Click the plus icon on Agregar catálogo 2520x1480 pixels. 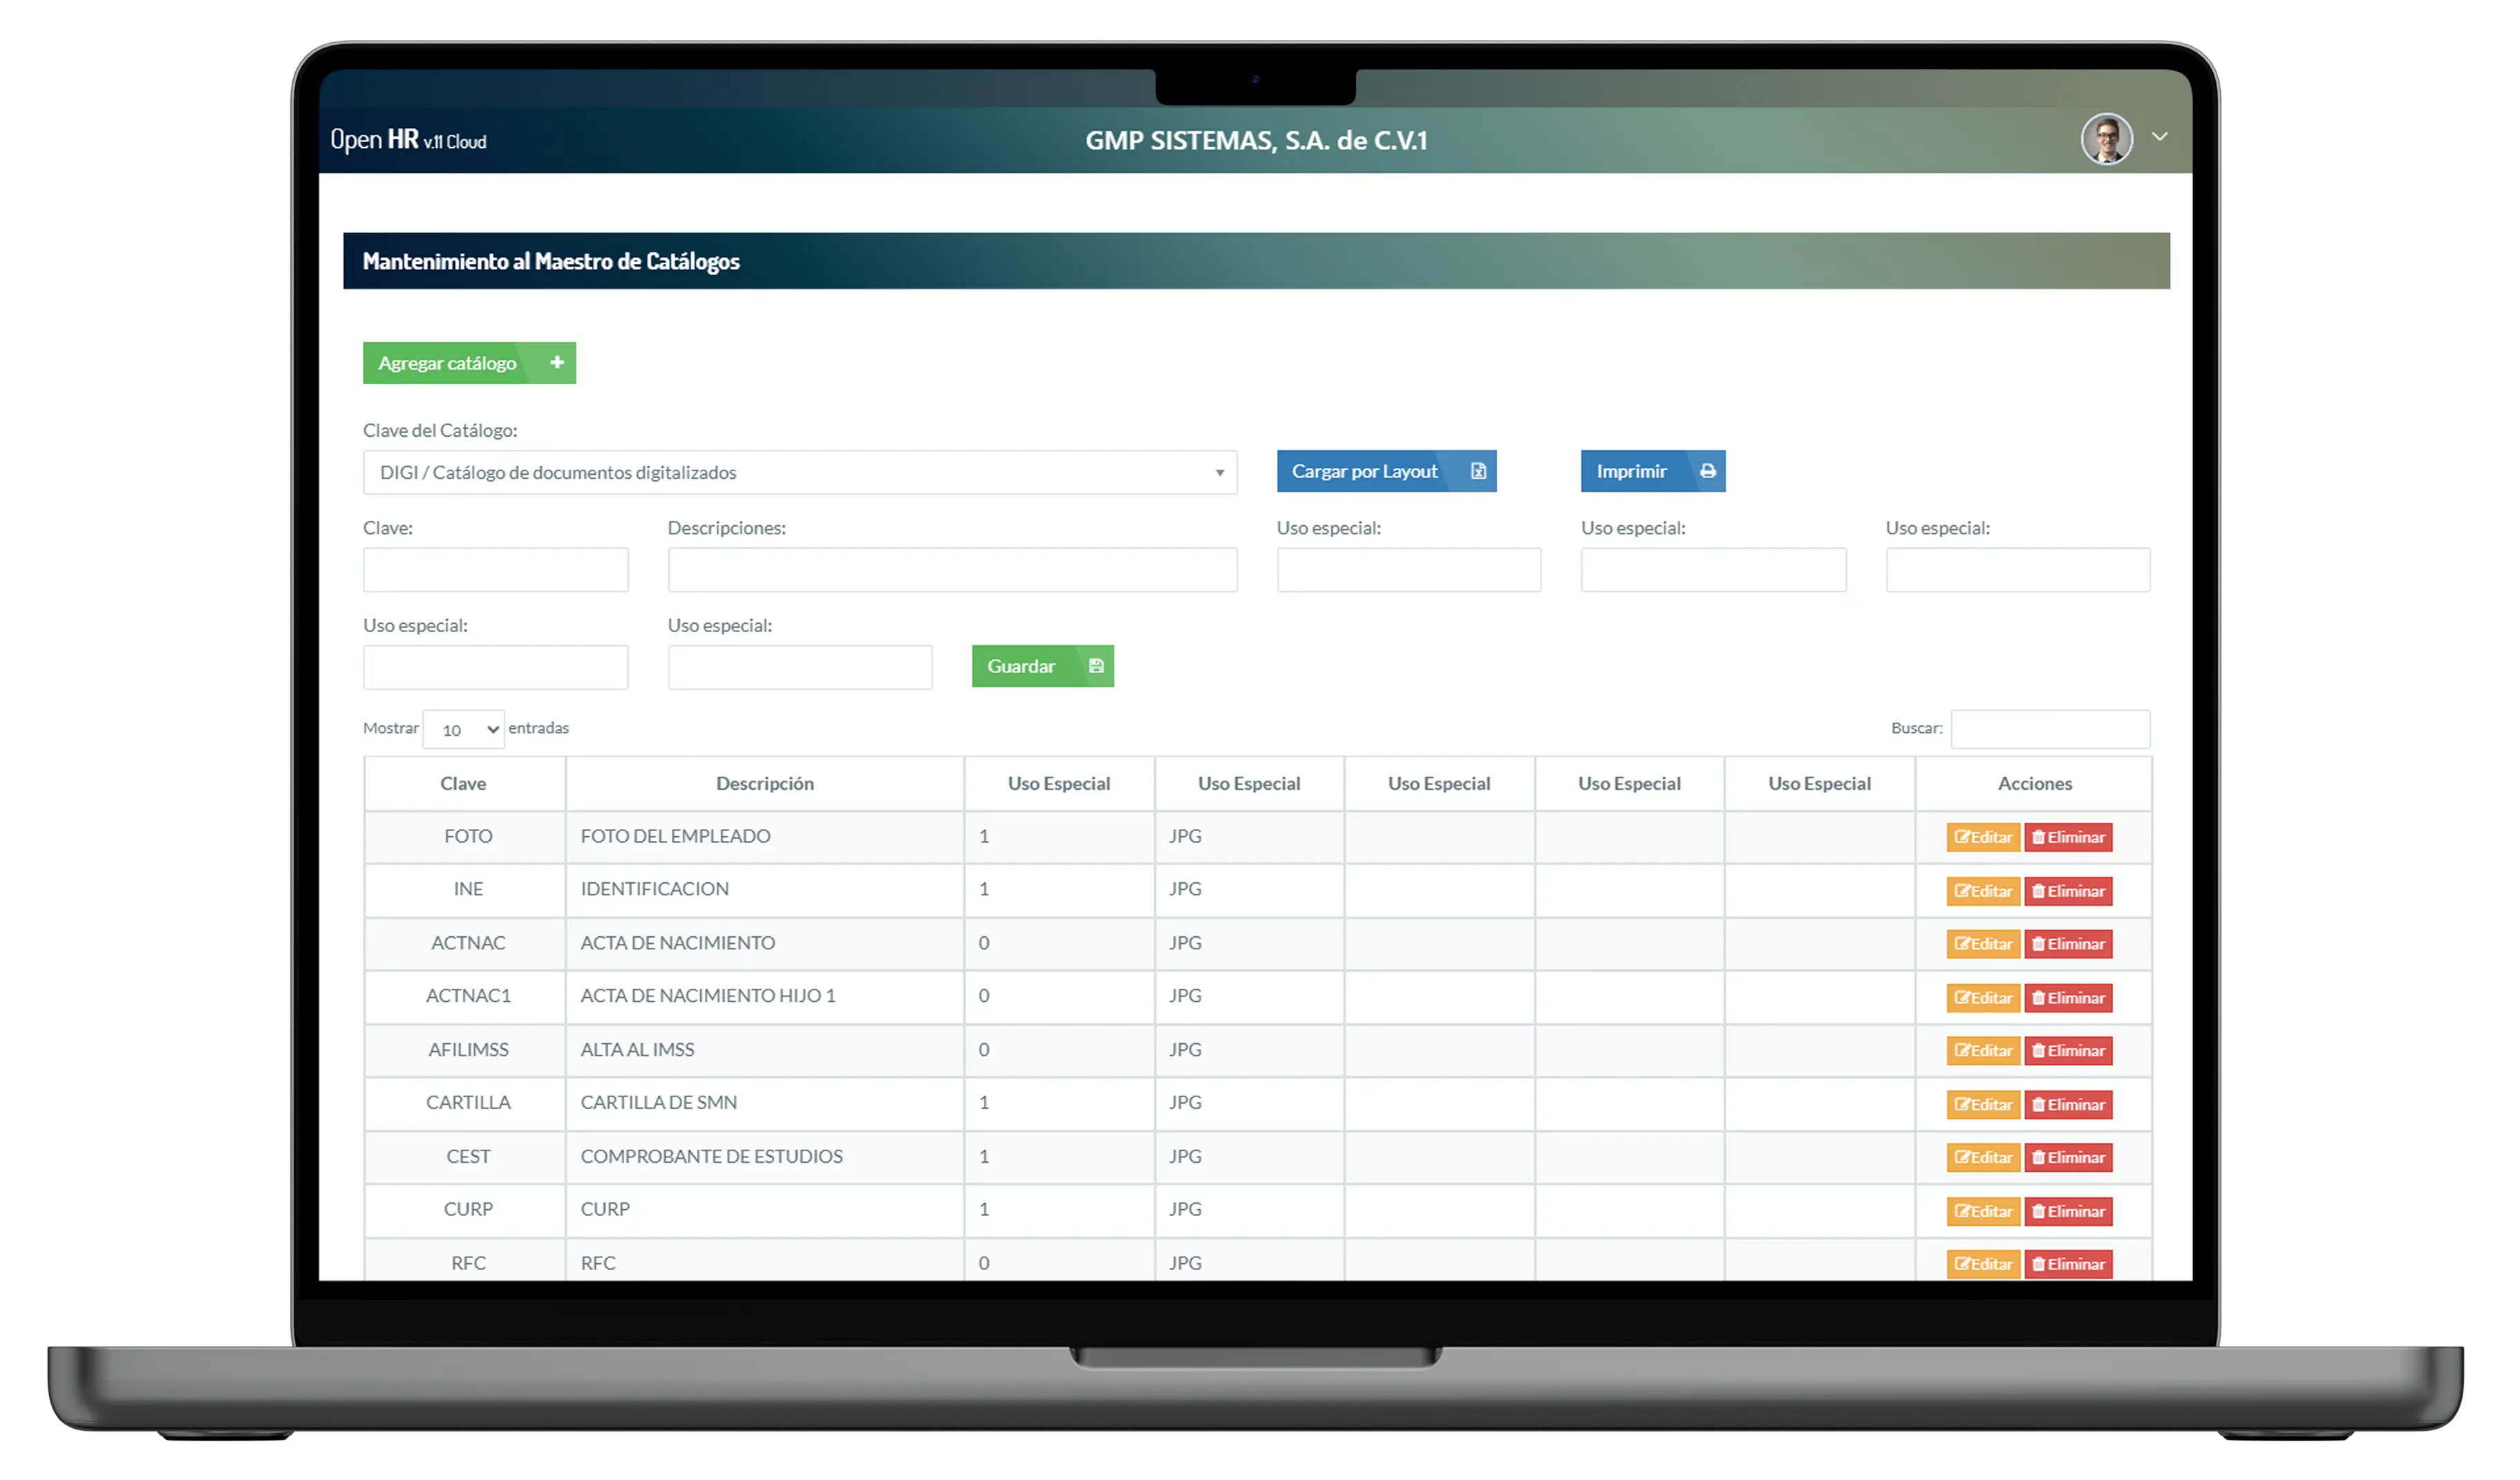coord(557,363)
